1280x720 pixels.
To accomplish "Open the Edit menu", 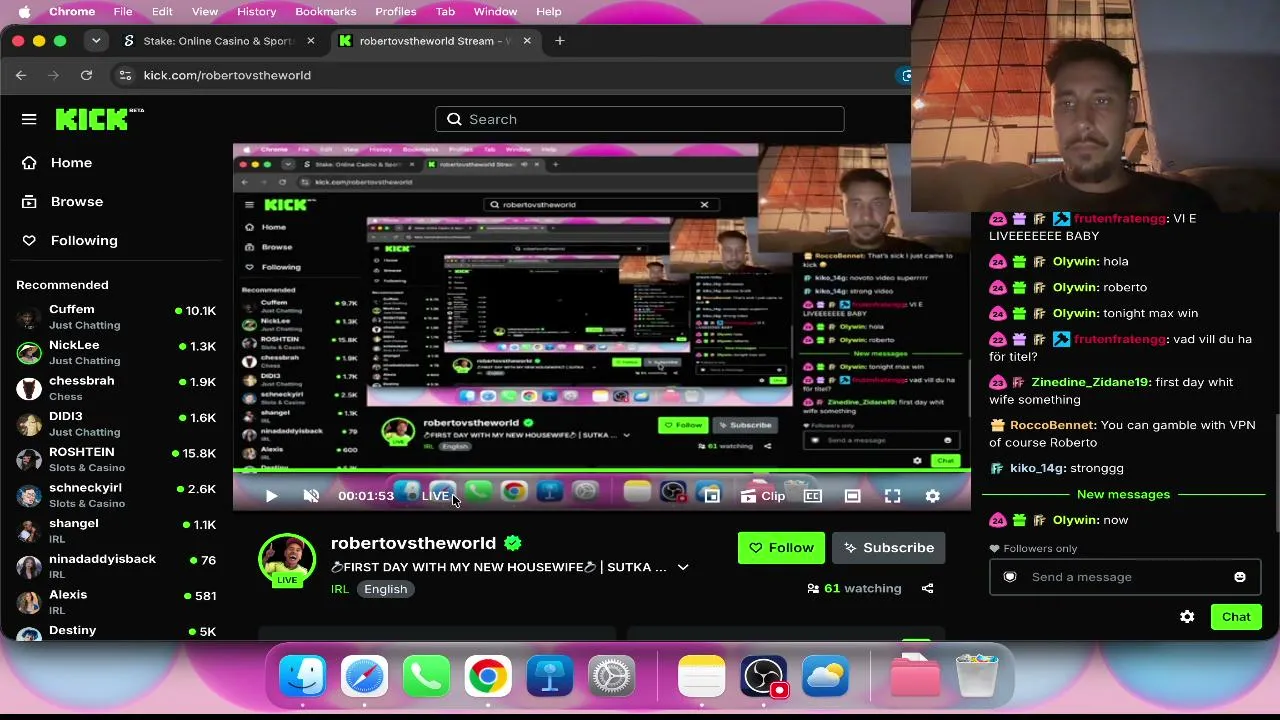I will coord(162,12).
